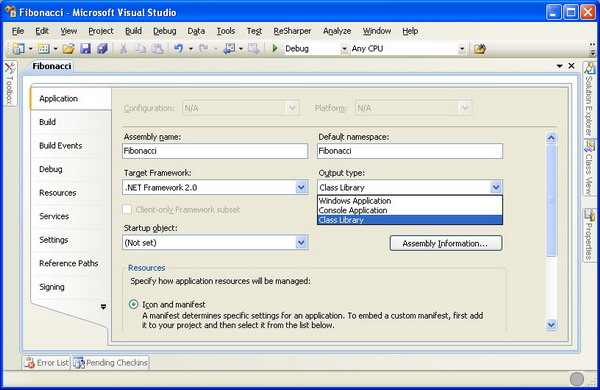Image resolution: width=600 pixels, height=390 pixels.
Task: Choose Console Application from output type list
Action: click(x=410, y=211)
